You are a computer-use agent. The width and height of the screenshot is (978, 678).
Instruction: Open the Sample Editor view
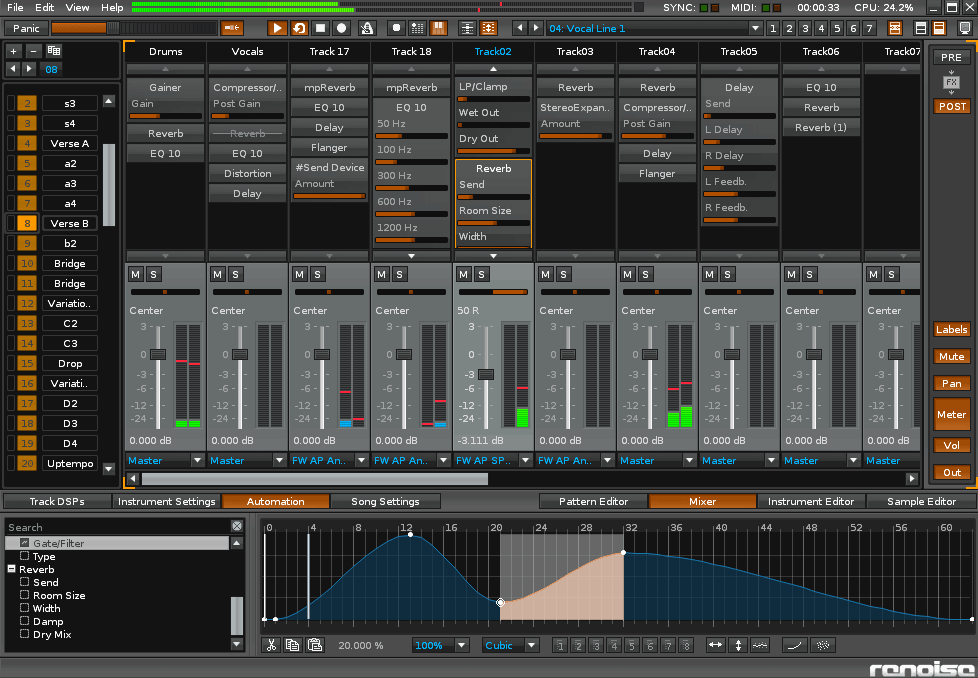[921, 501]
